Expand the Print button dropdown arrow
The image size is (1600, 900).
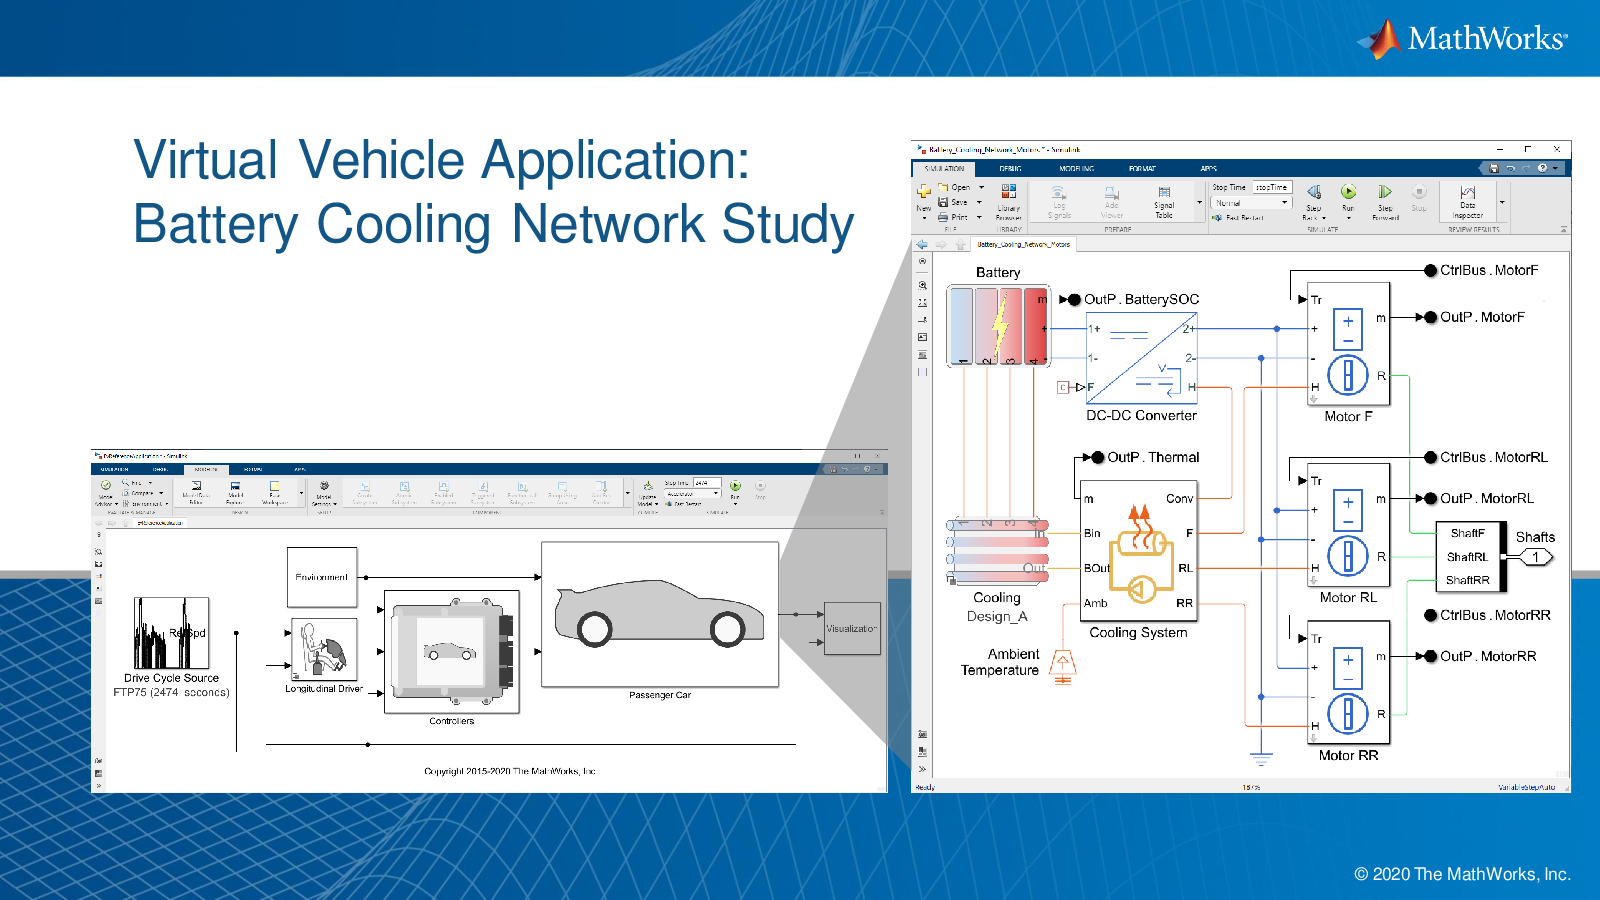979,217
